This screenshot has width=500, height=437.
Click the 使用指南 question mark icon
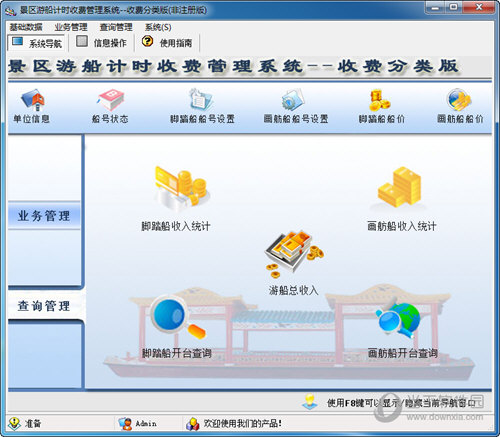pyautogui.click(x=147, y=41)
